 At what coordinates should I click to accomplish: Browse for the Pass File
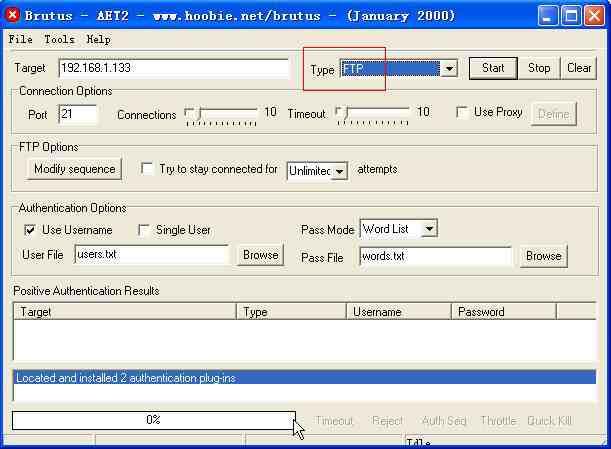point(544,256)
